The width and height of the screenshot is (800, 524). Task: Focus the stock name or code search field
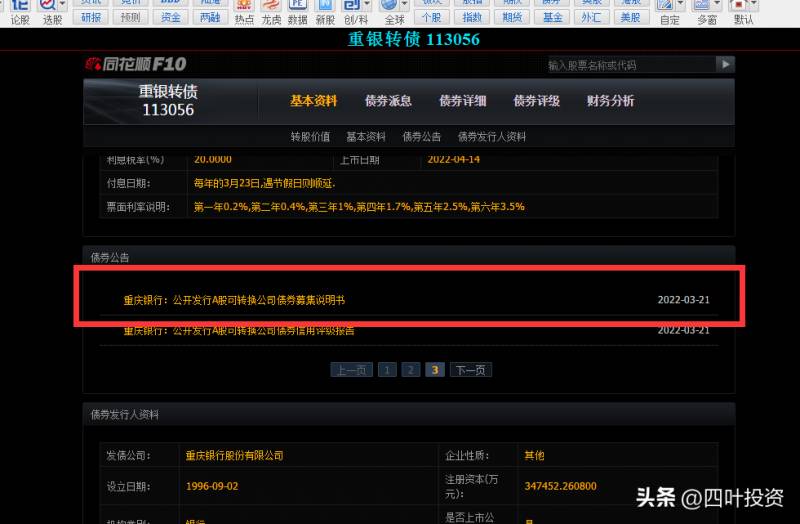click(x=631, y=65)
